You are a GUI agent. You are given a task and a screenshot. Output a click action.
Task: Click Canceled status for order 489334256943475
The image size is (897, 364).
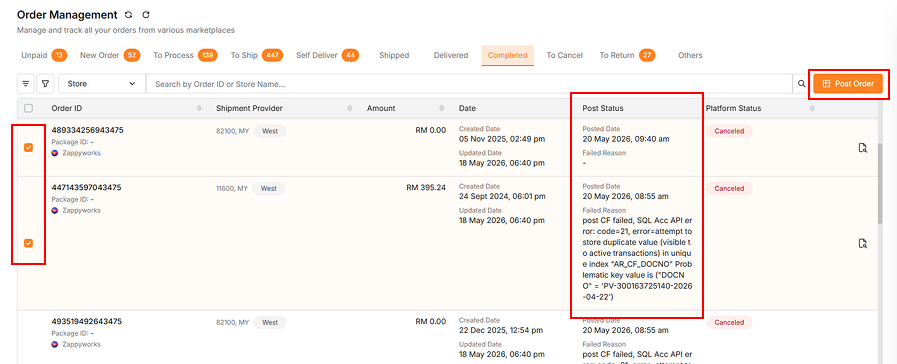pos(729,131)
